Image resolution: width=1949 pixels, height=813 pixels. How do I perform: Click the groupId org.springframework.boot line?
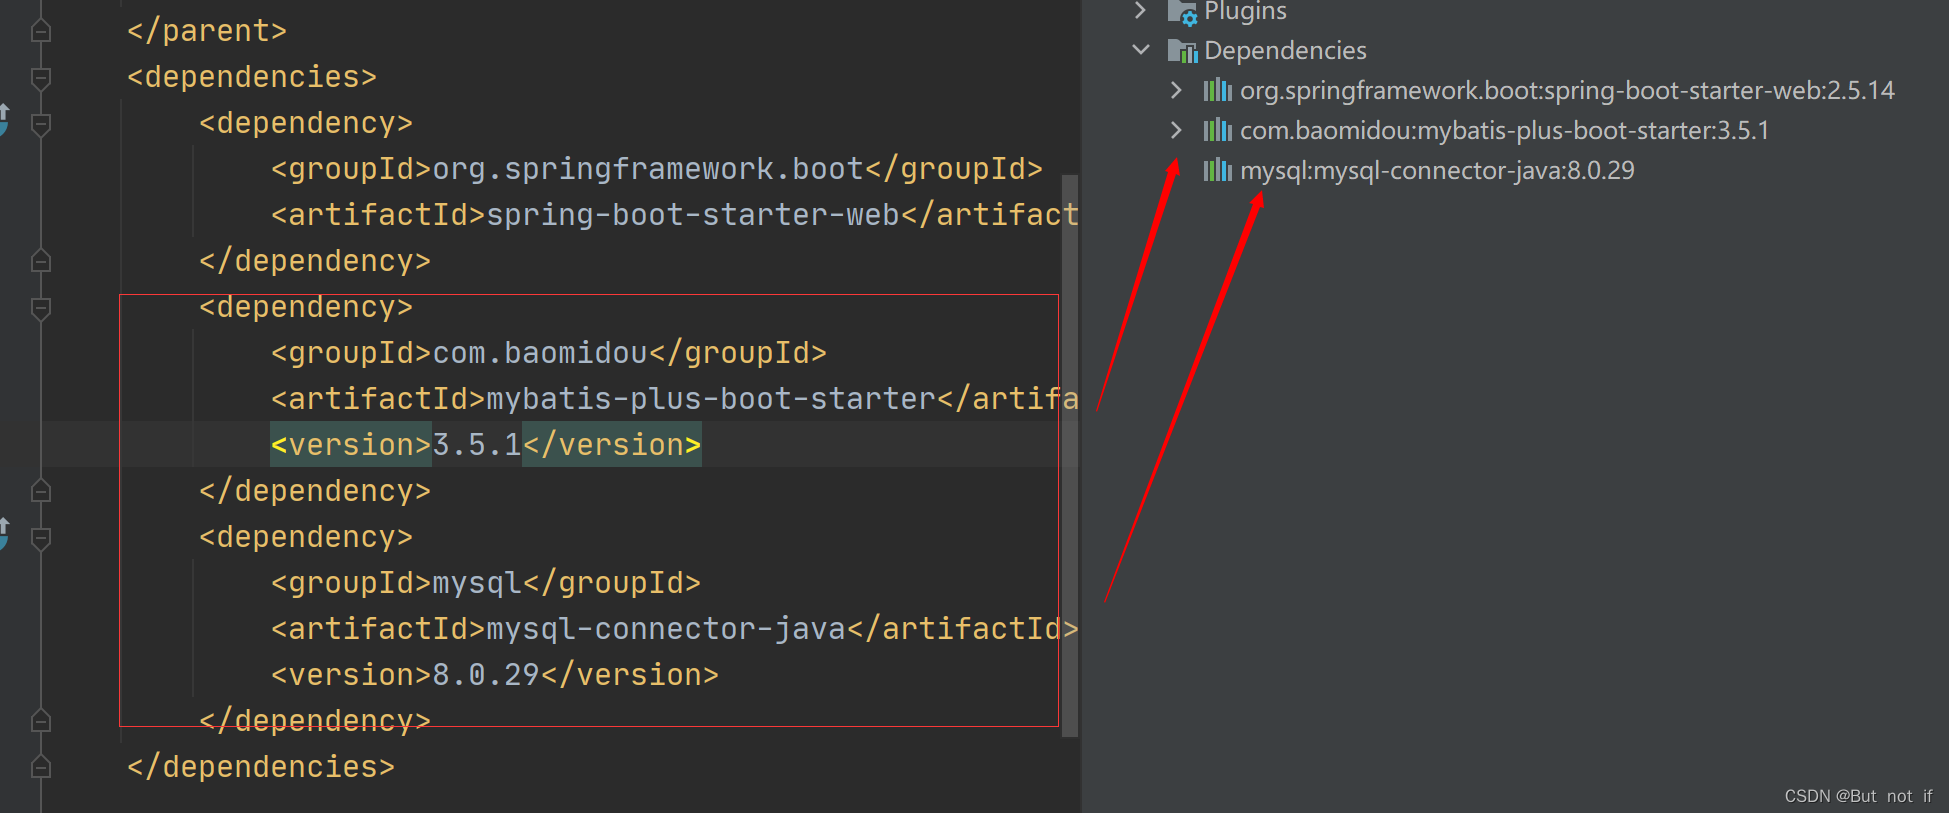657,169
